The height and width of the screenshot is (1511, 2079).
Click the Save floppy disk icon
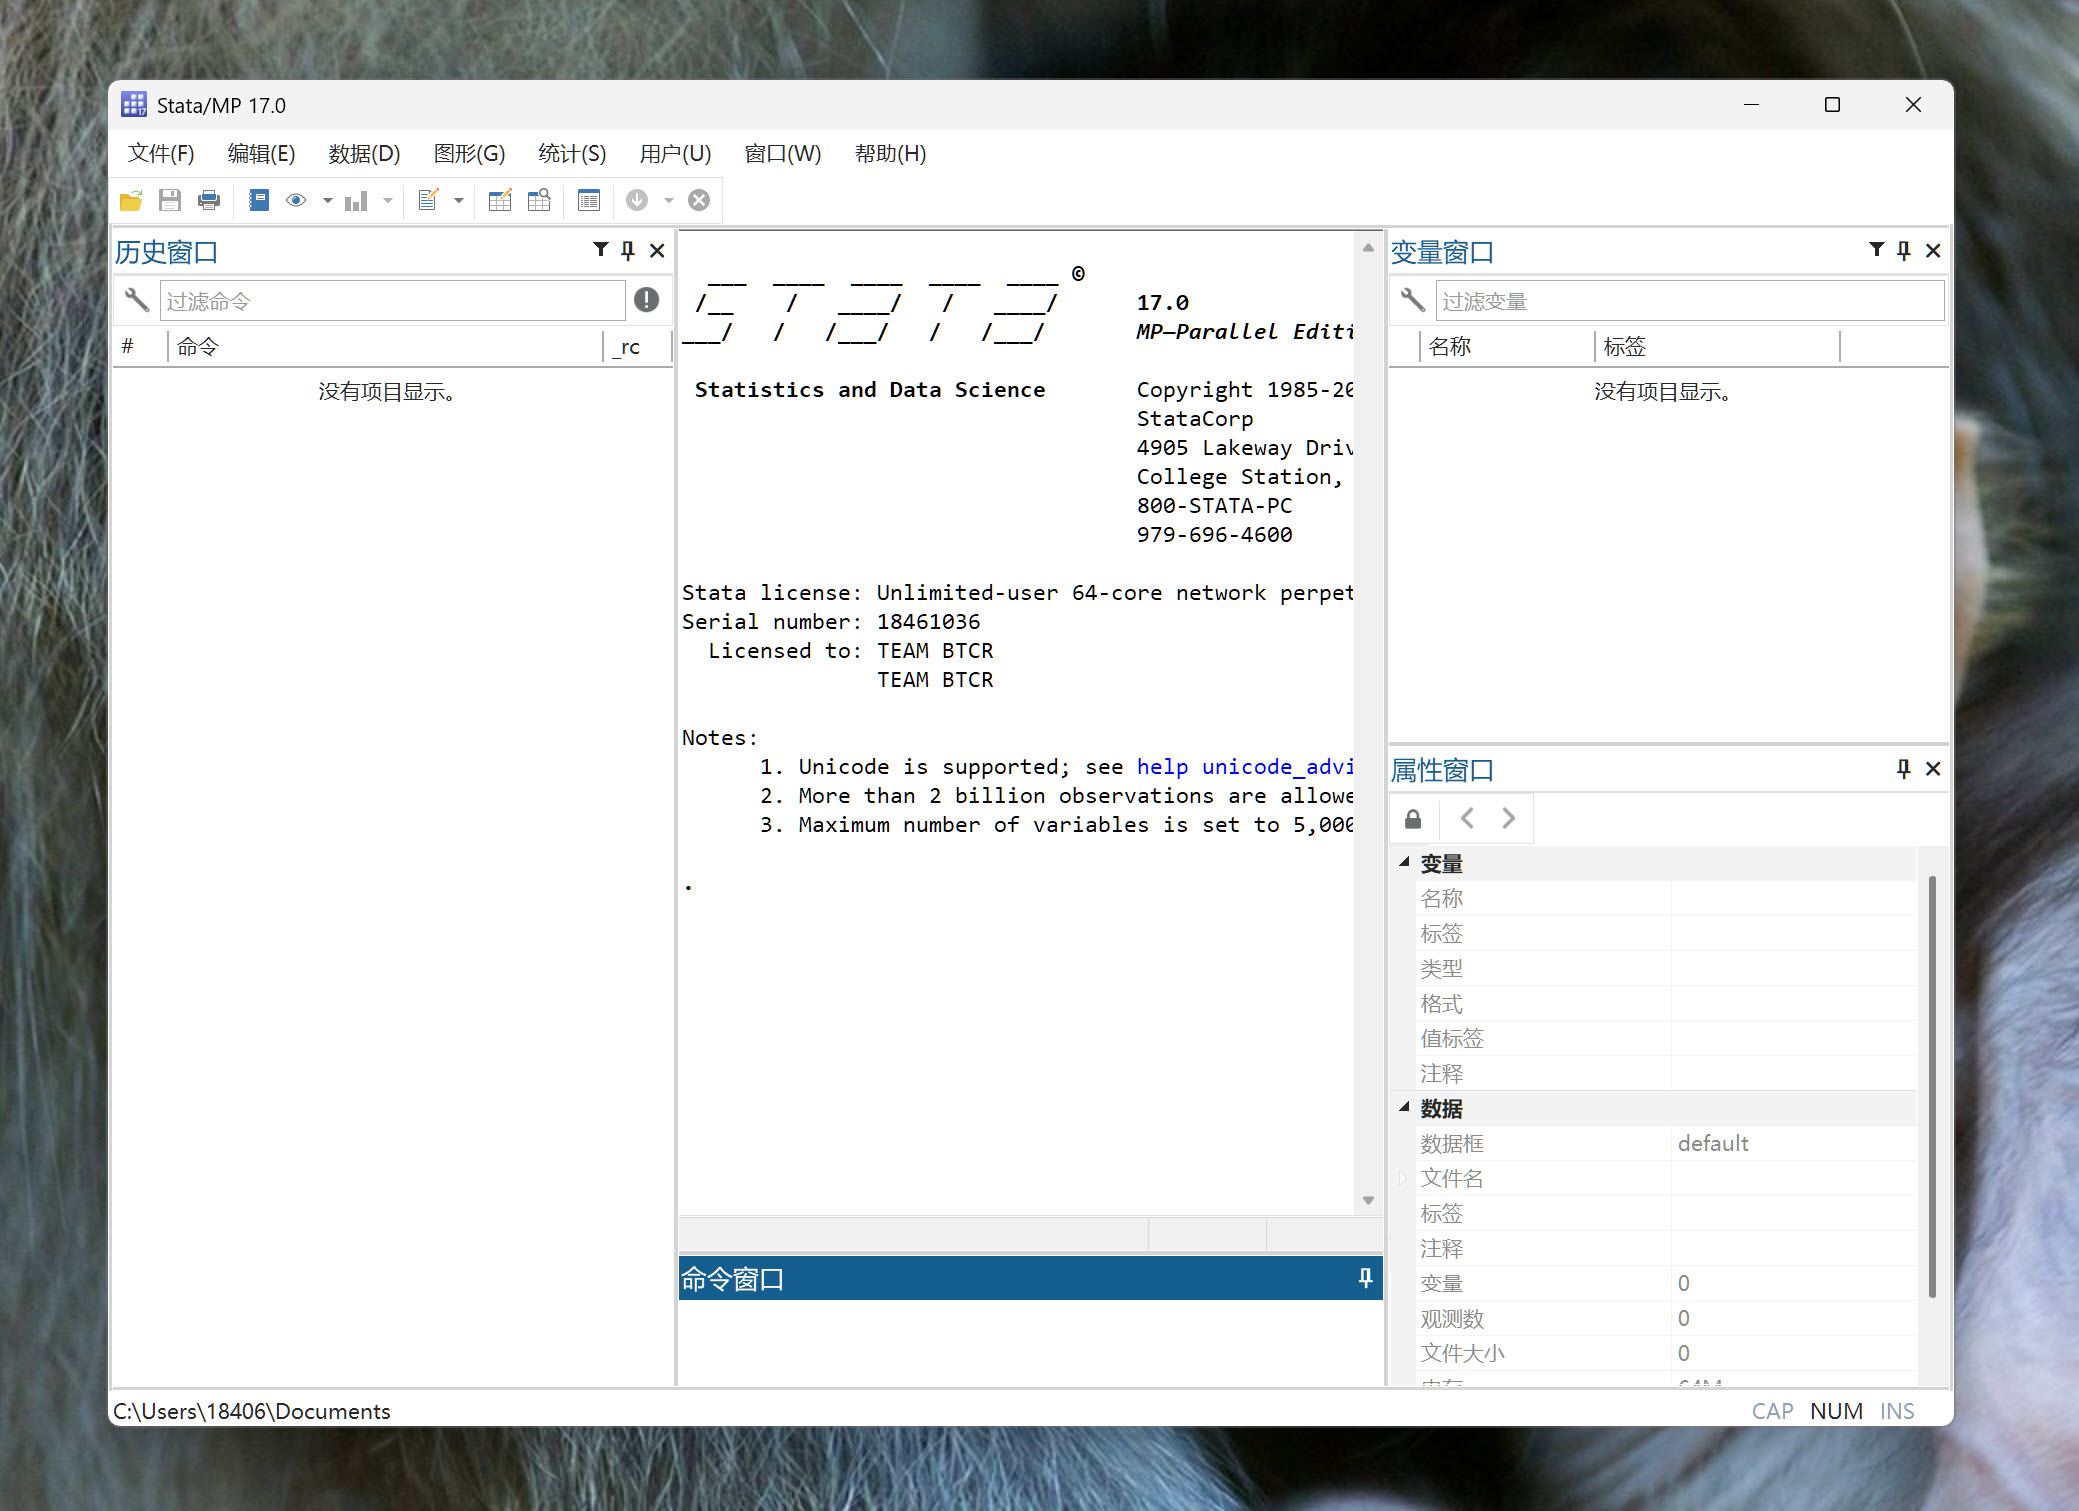tap(170, 201)
